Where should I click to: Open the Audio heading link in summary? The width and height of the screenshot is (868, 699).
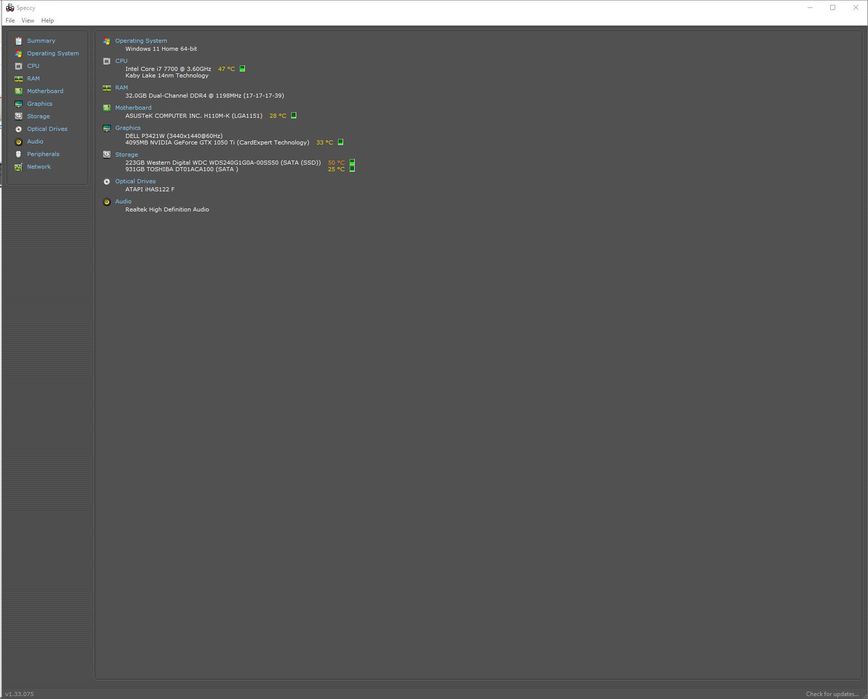coord(123,202)
